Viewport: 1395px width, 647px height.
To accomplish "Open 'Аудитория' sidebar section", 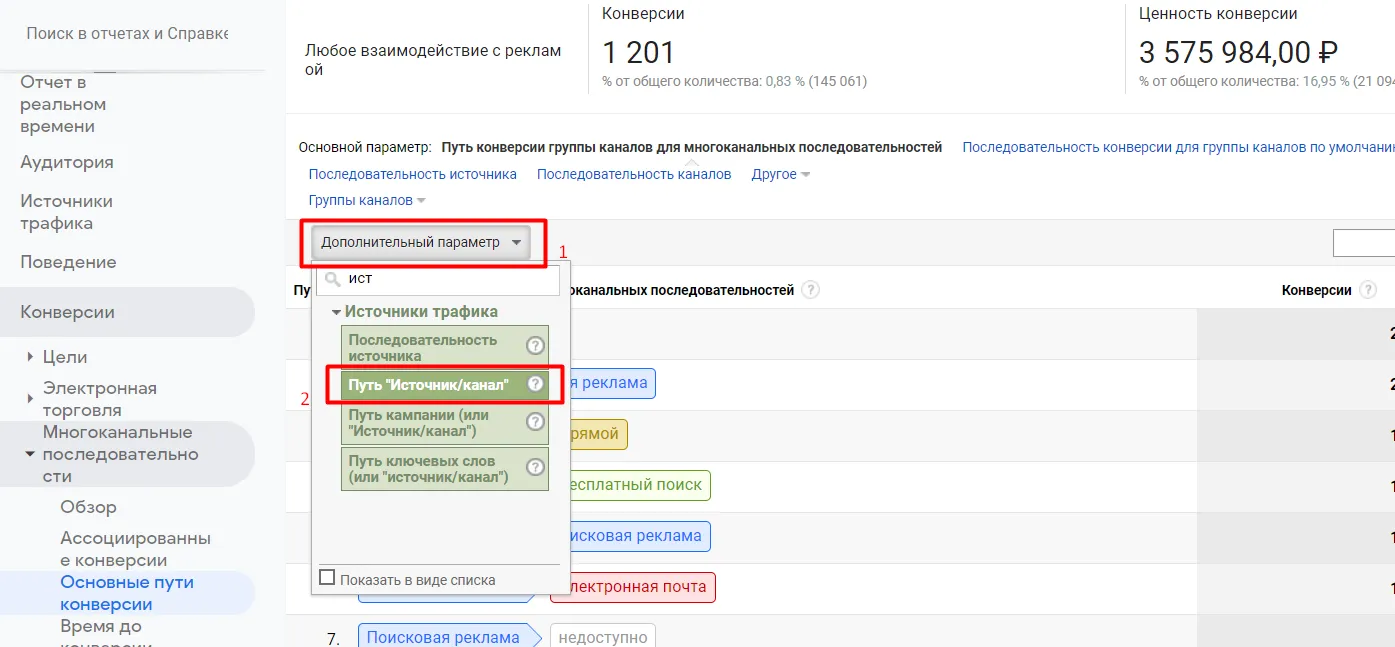I will tap(67, 162).
